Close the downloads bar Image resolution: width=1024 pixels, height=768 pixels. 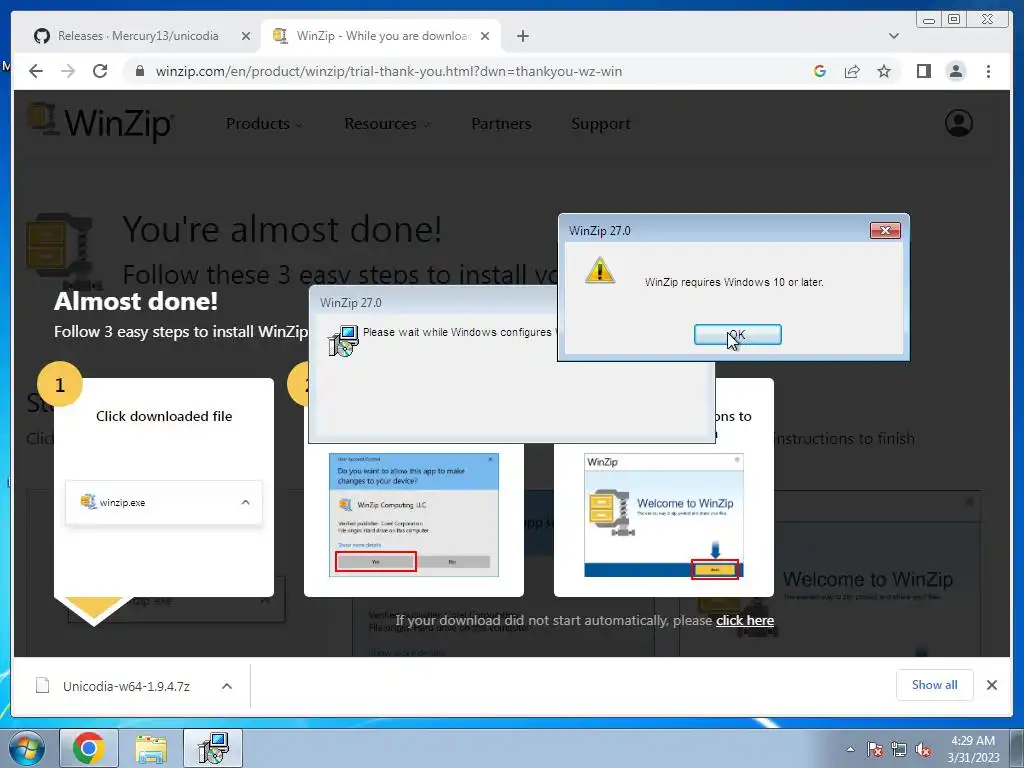(x=991, y=684)
